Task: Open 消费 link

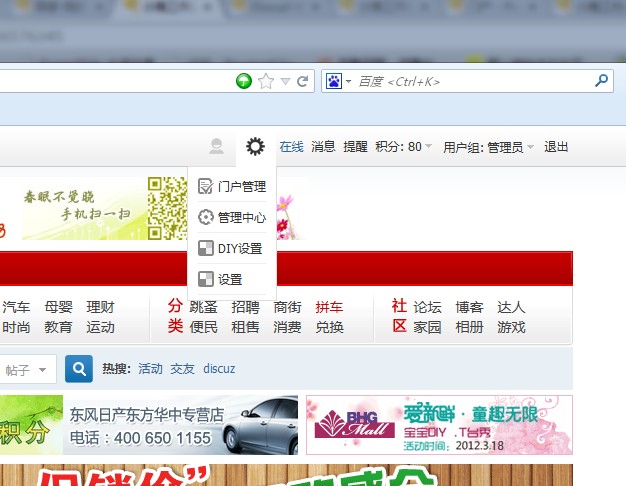Action: click(x=287, y=327)
